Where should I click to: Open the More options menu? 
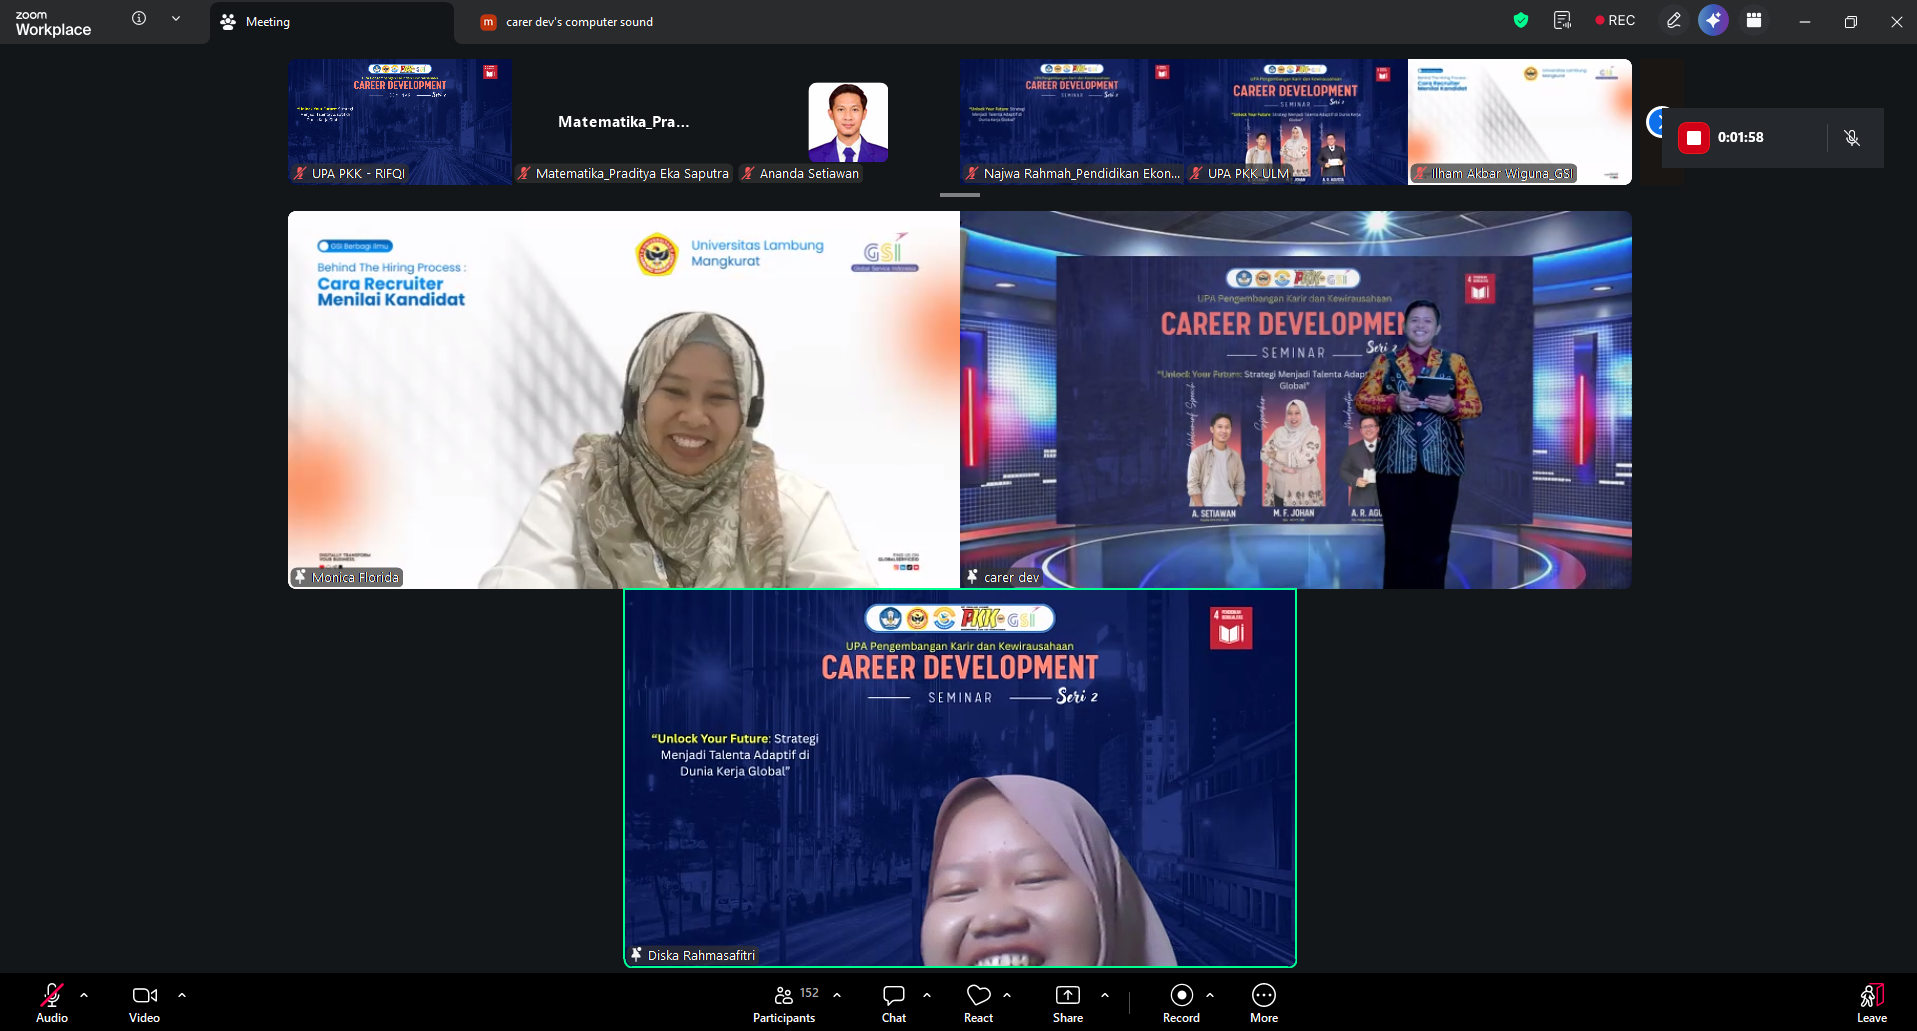pyautogui.click(x=1264, y=1003)
